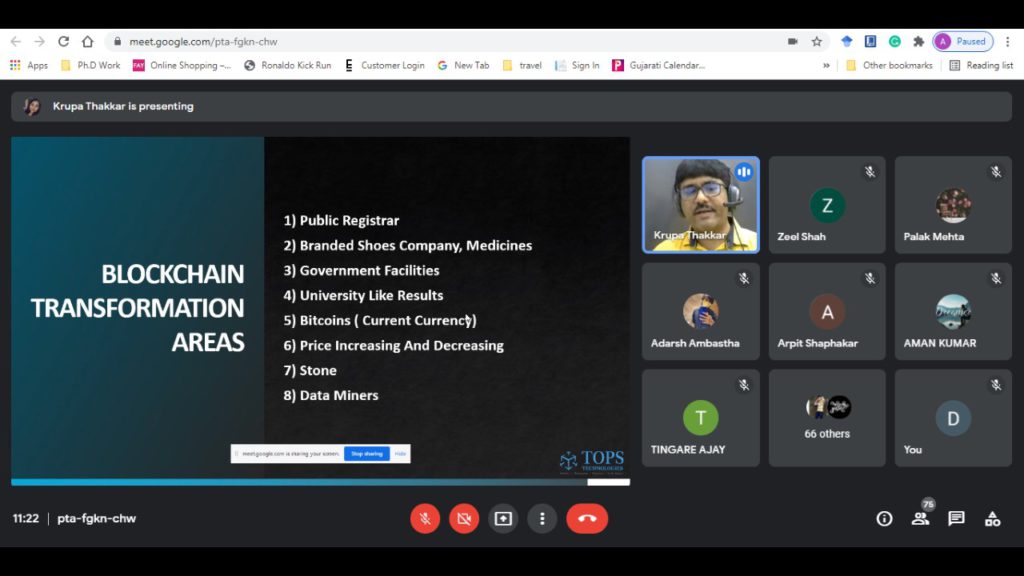Turn on the camera
1024x576 pixels.
[464, 518]
